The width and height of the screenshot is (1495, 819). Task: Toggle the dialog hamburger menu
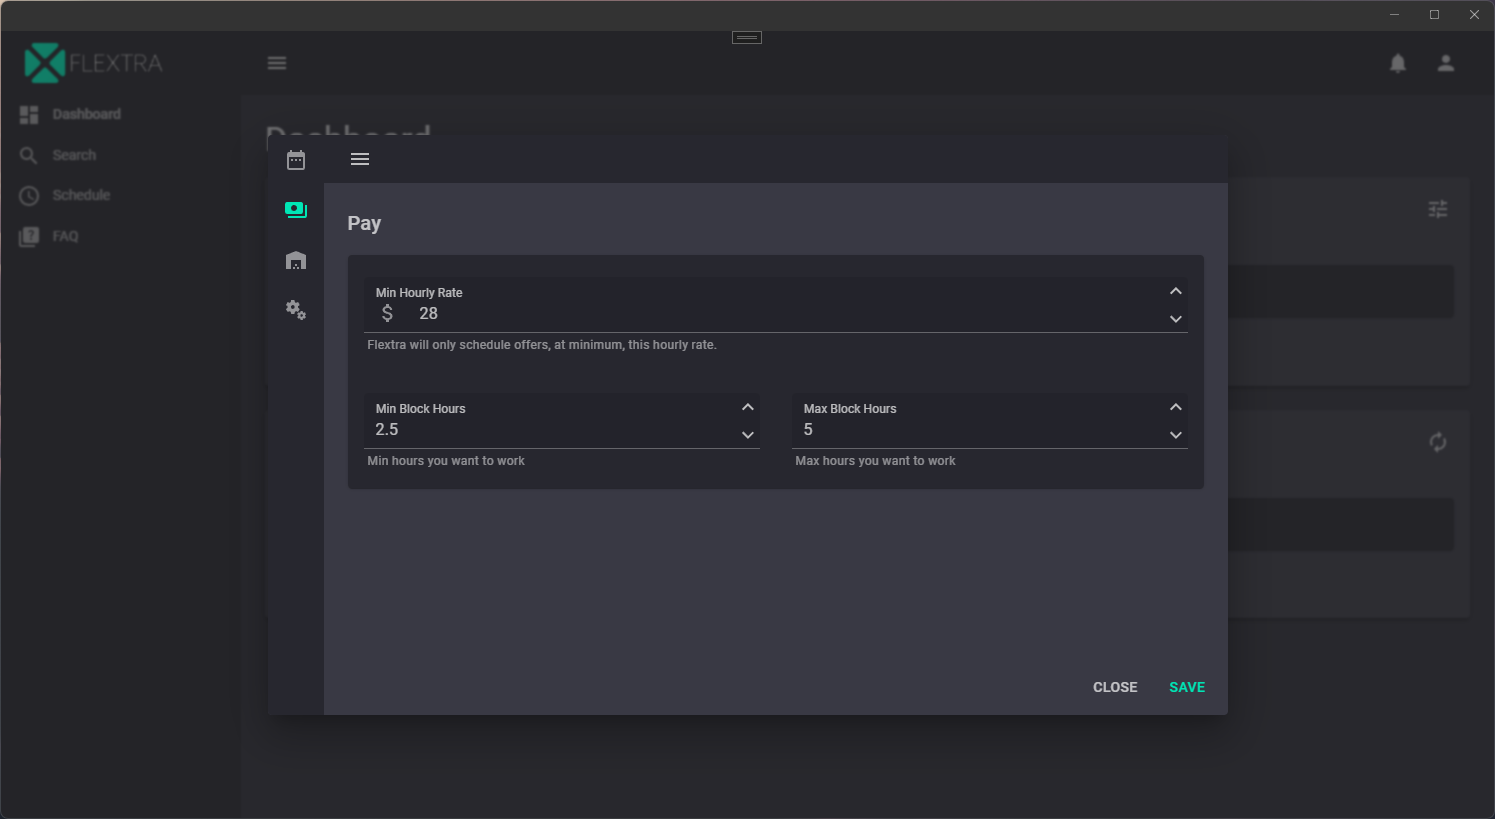pyautogui.click(x=360, y=160)
